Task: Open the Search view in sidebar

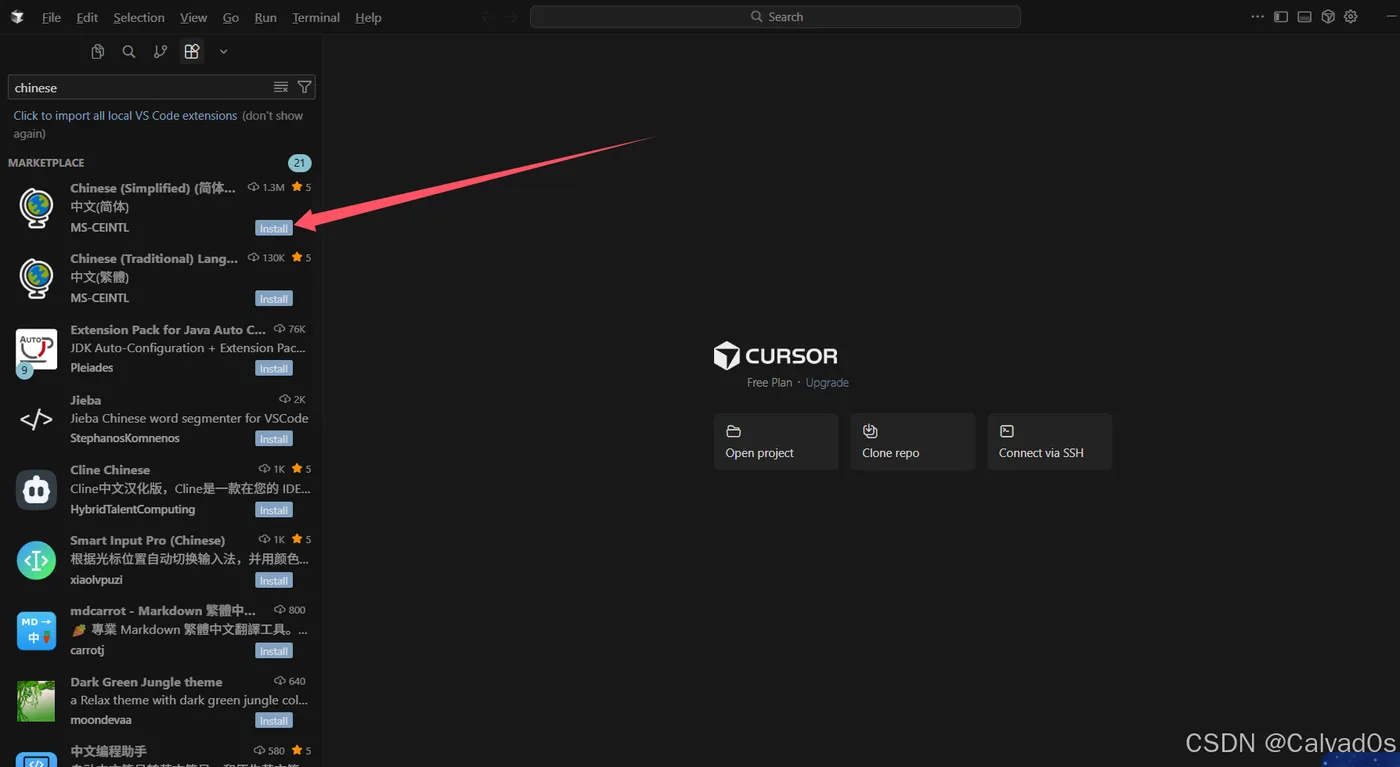Action: tap(129, 52)
